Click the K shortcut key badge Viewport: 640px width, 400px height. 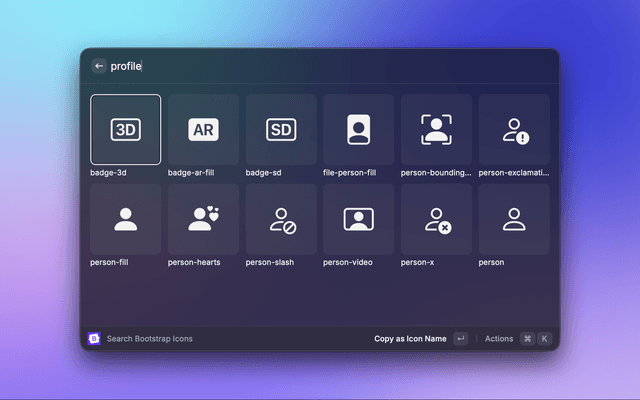coord(545,339)
